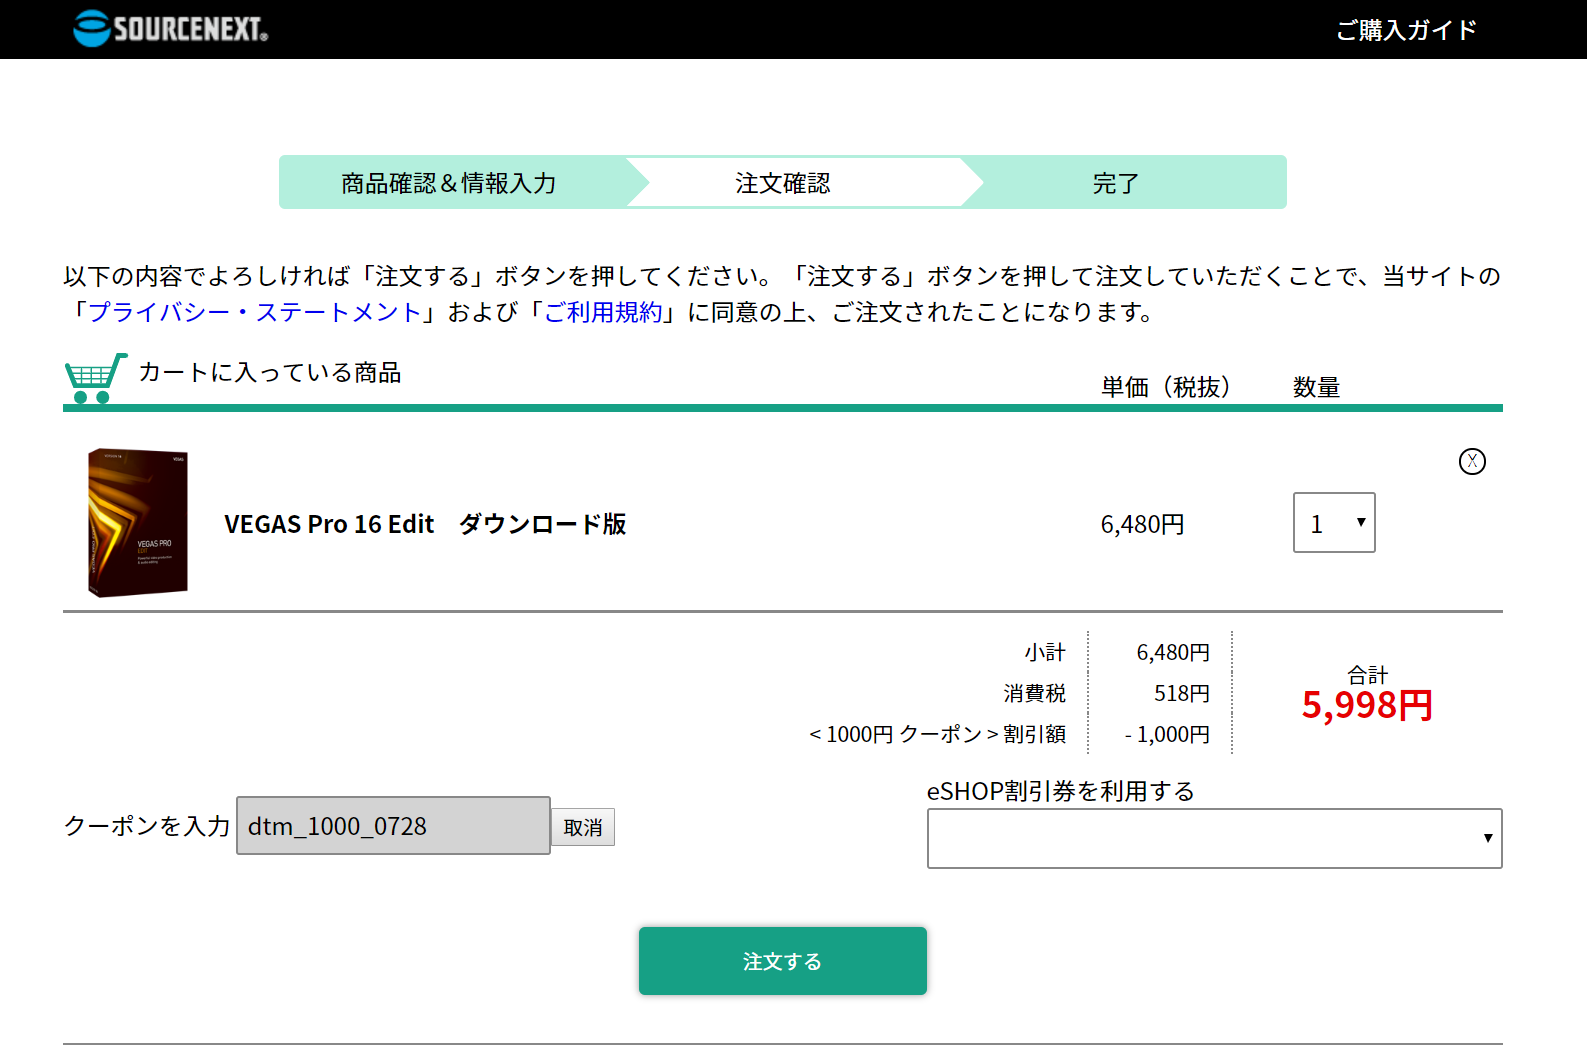This screenshot has width=1587, height=1045.
Task: Click the 消費税 label
Action: 1035,693
